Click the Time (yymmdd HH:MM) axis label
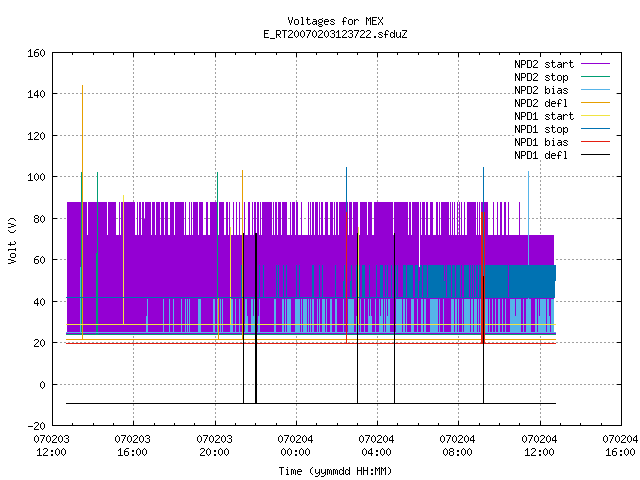Screen dimensions: 640x480 pos(335,471)
